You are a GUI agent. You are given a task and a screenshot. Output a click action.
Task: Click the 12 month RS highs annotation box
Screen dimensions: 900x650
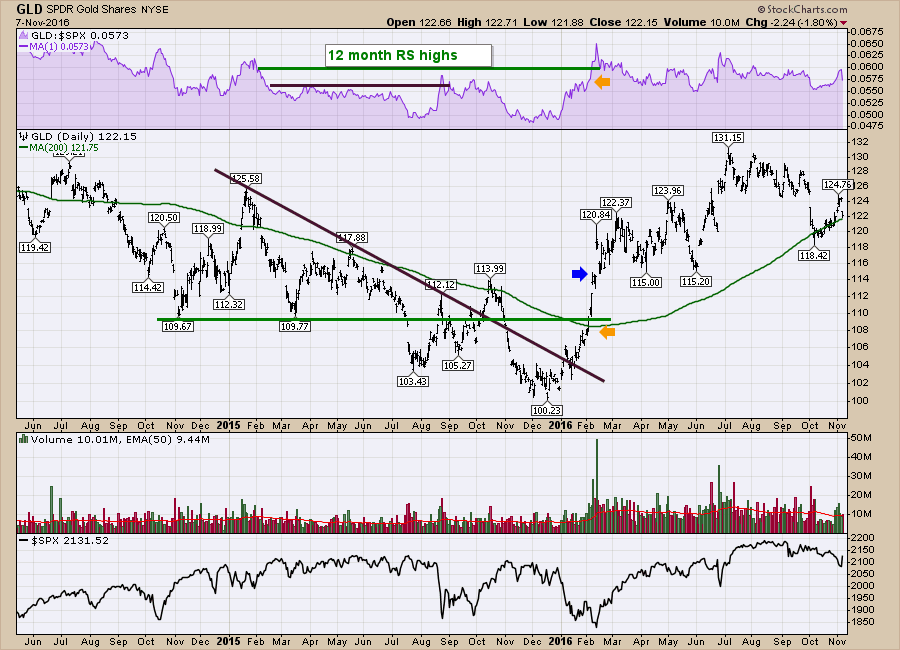(408, 56)
